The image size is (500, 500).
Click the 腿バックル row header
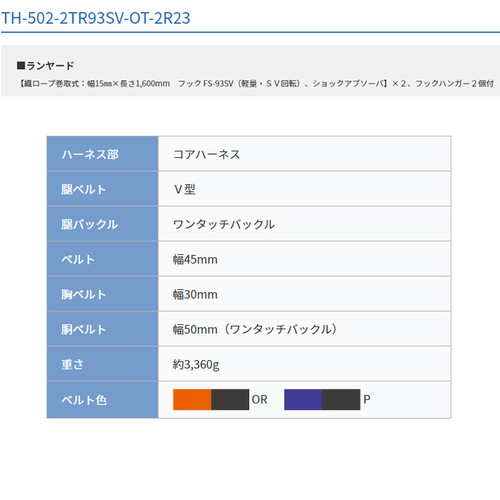click(x=102, y=224)
